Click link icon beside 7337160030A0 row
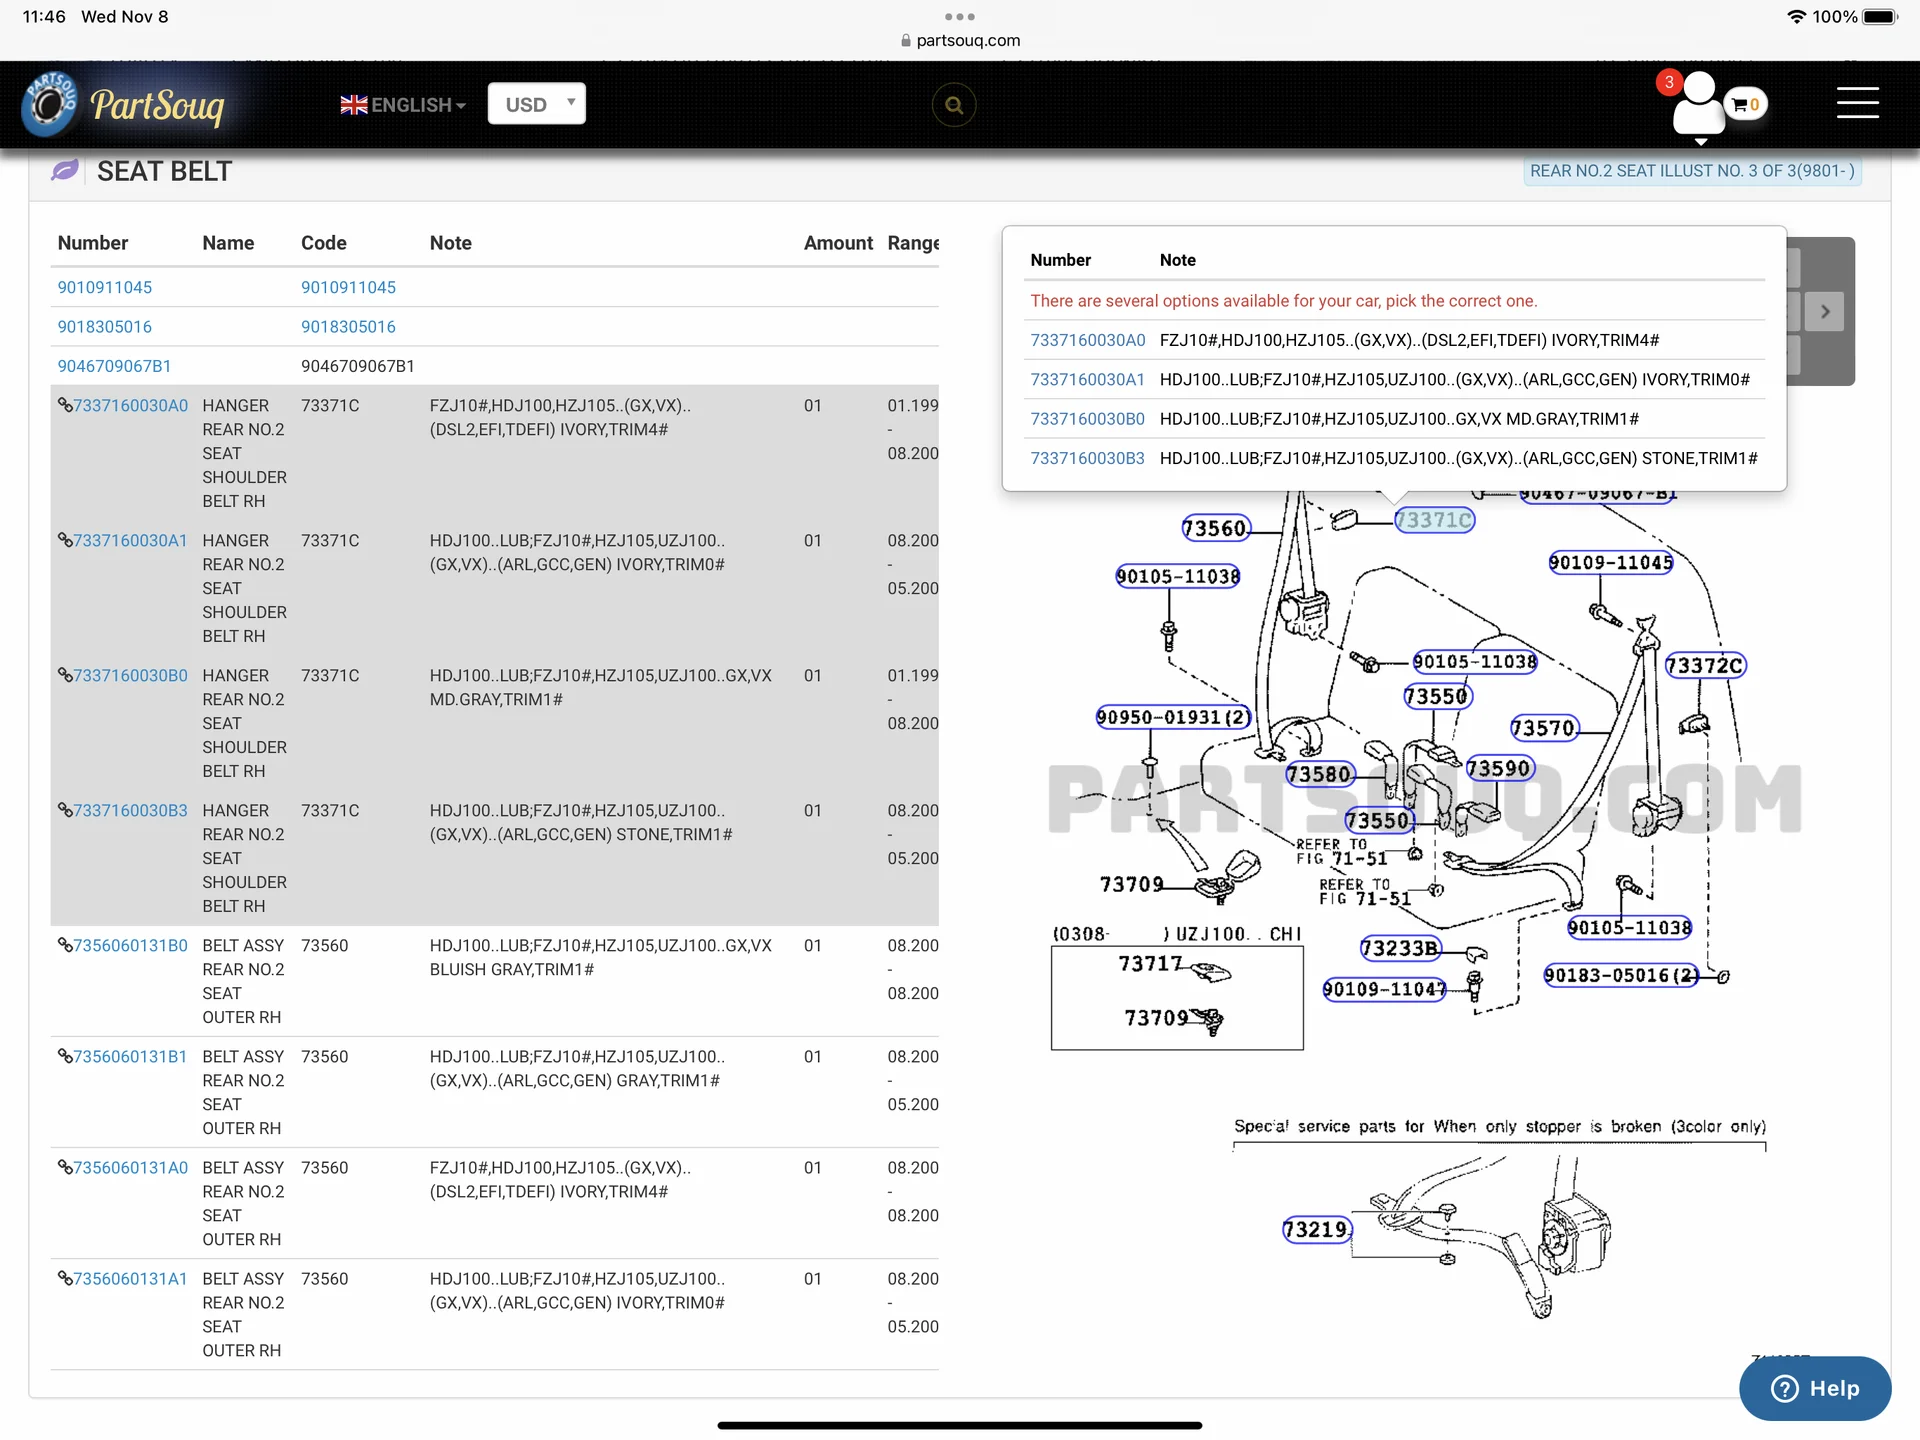 pyautogui.click(x=65, y=405)
